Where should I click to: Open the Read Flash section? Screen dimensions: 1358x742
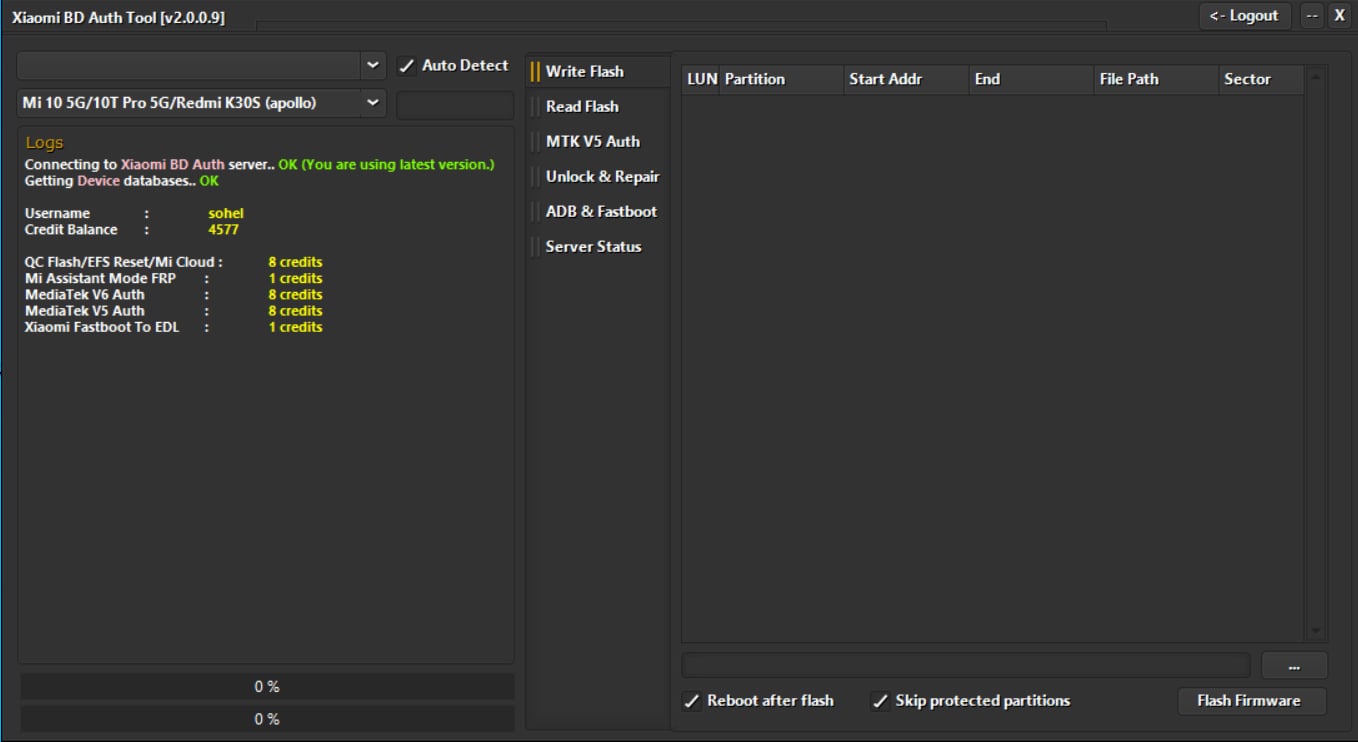click(581, 106)
